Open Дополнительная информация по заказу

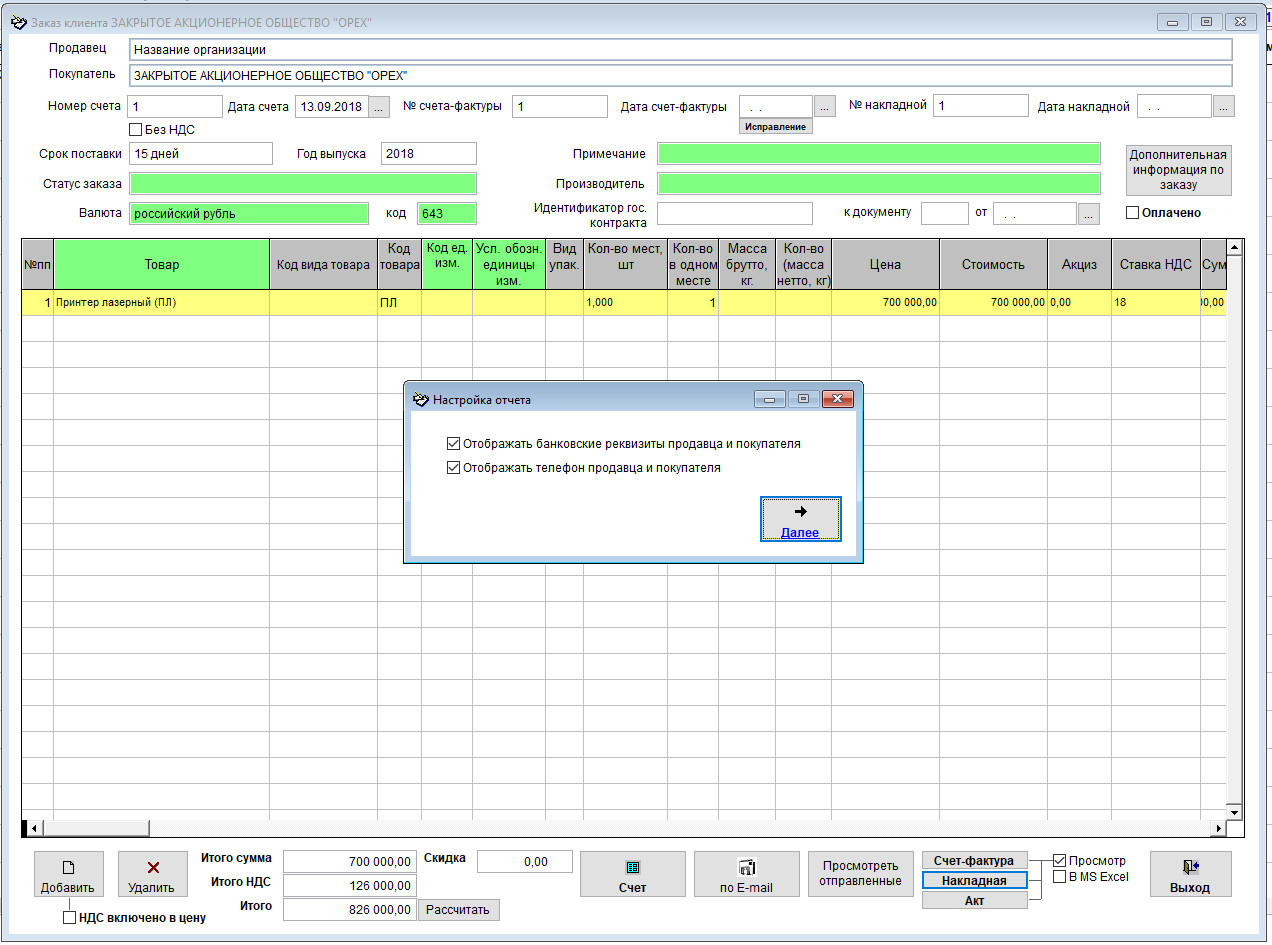(1178, 170)
